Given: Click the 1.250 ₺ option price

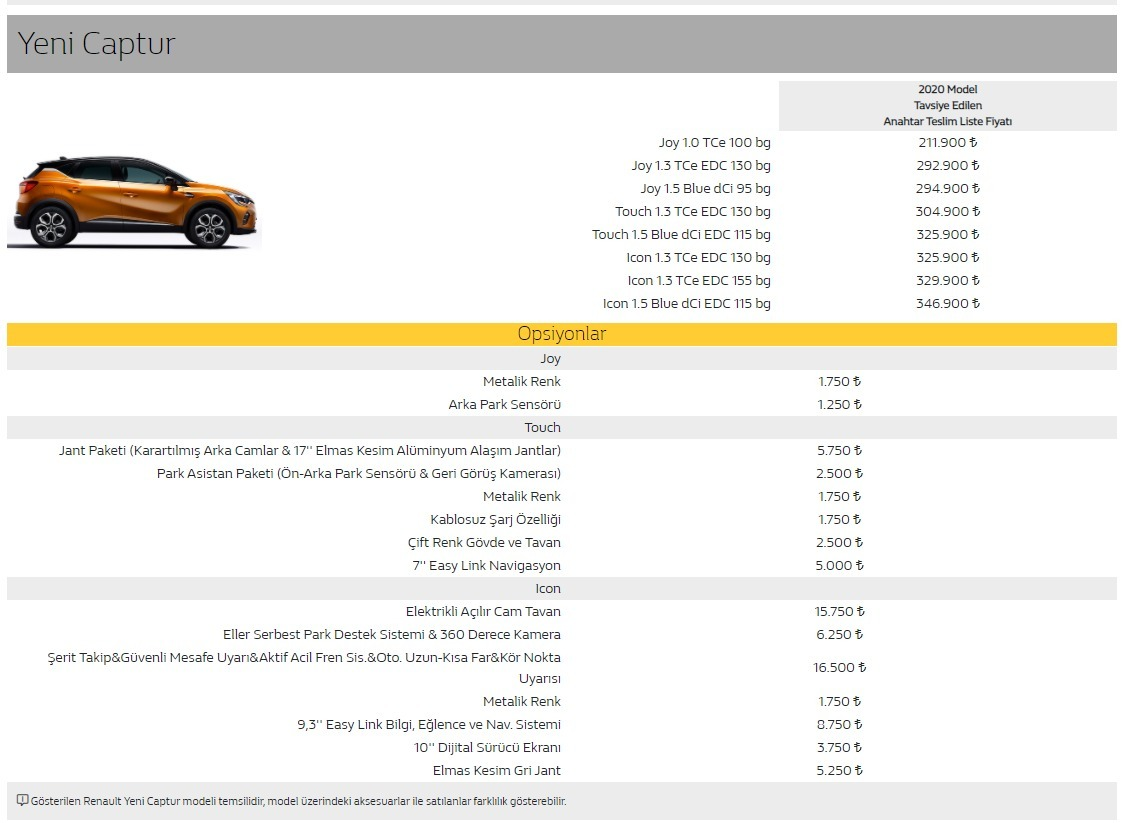Looking at the screenshot, I should tap(839, 404).
